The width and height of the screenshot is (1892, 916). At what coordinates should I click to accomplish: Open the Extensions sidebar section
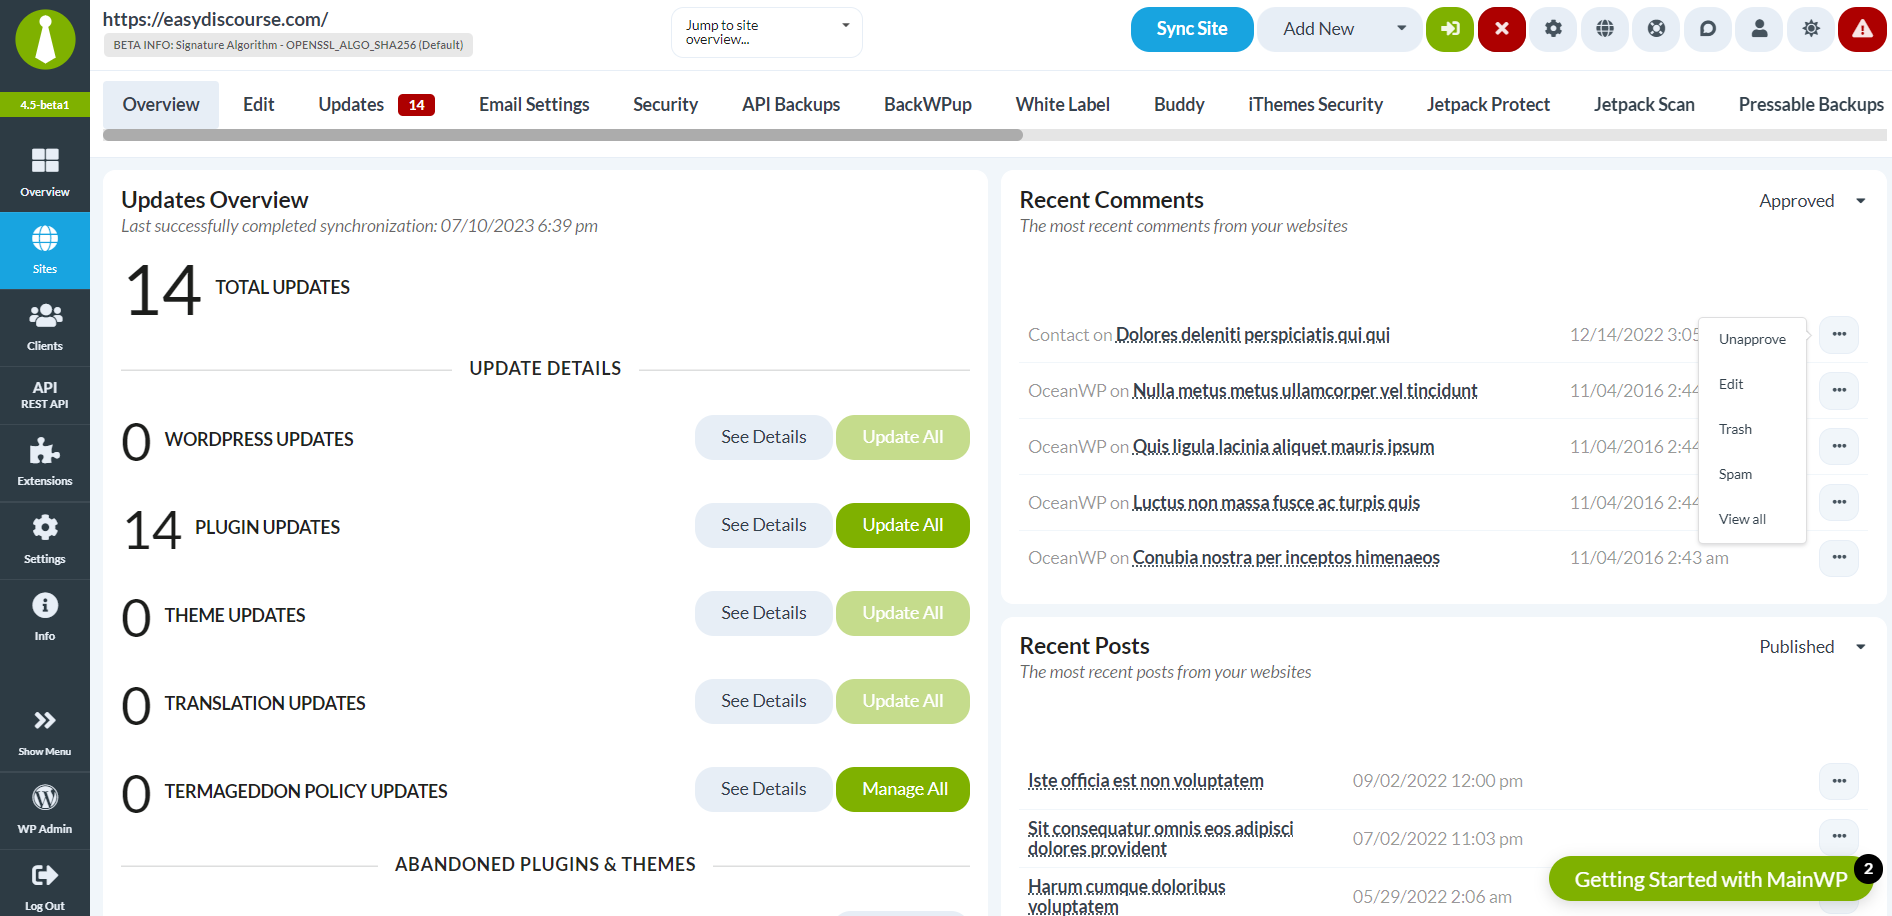[x=45, y=462]
